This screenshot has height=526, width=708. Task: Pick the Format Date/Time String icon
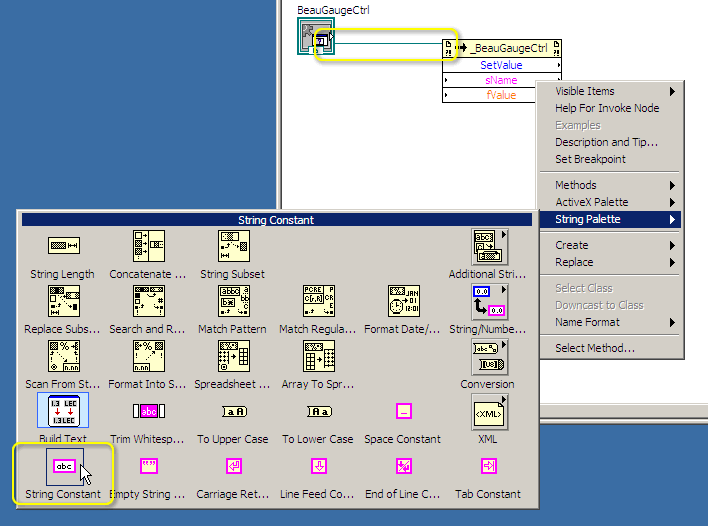tap(404, 301)
